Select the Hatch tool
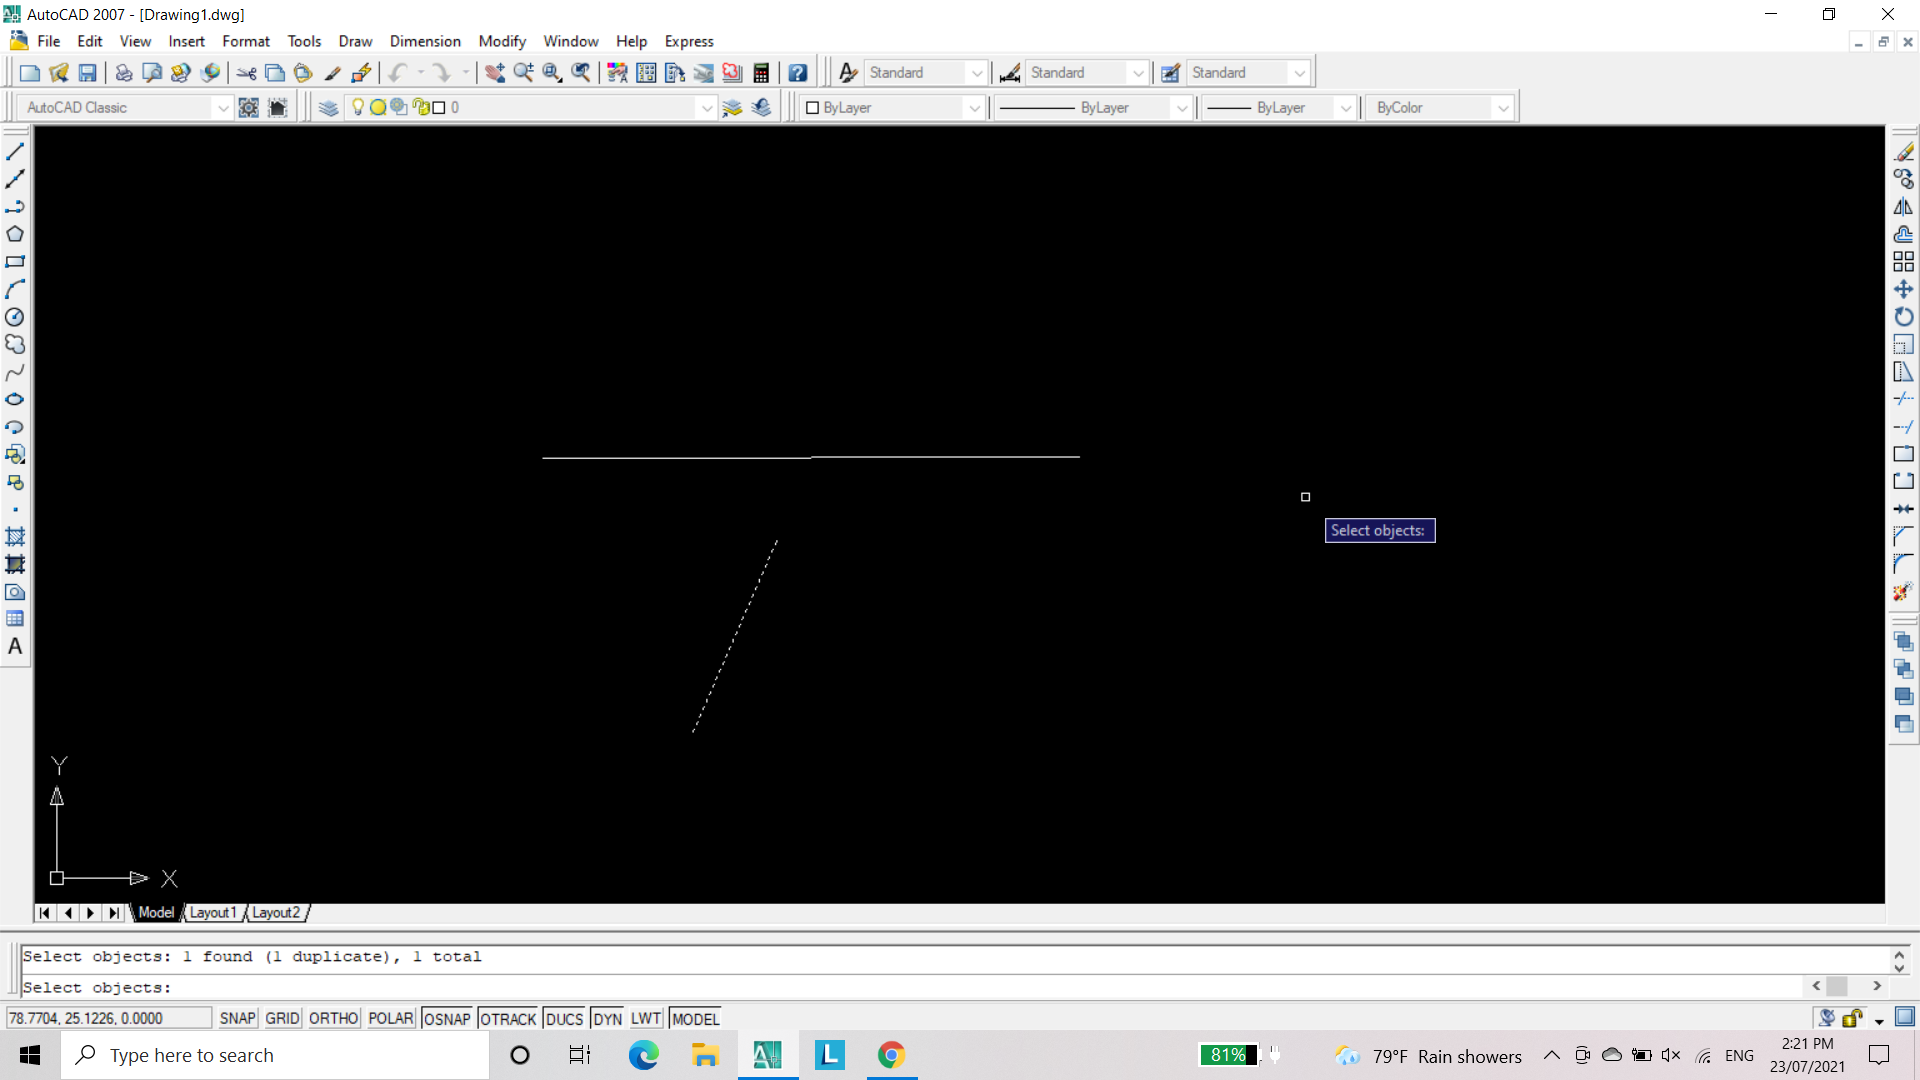Image resolution: width=1920 pixels, height=1080 pixels. [15, 537]
